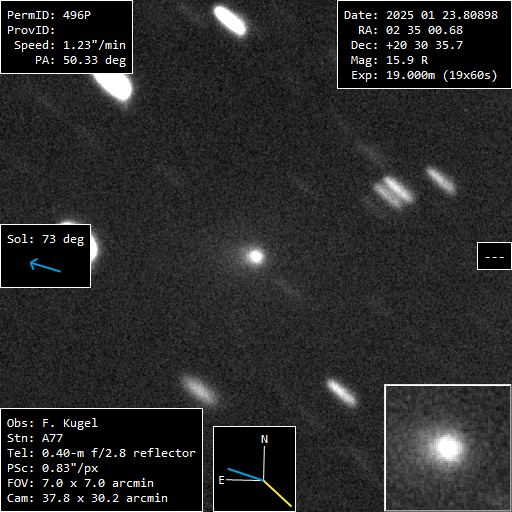
Task: Click the zoomed comet inset thumbnail
Action: (448, 448)
